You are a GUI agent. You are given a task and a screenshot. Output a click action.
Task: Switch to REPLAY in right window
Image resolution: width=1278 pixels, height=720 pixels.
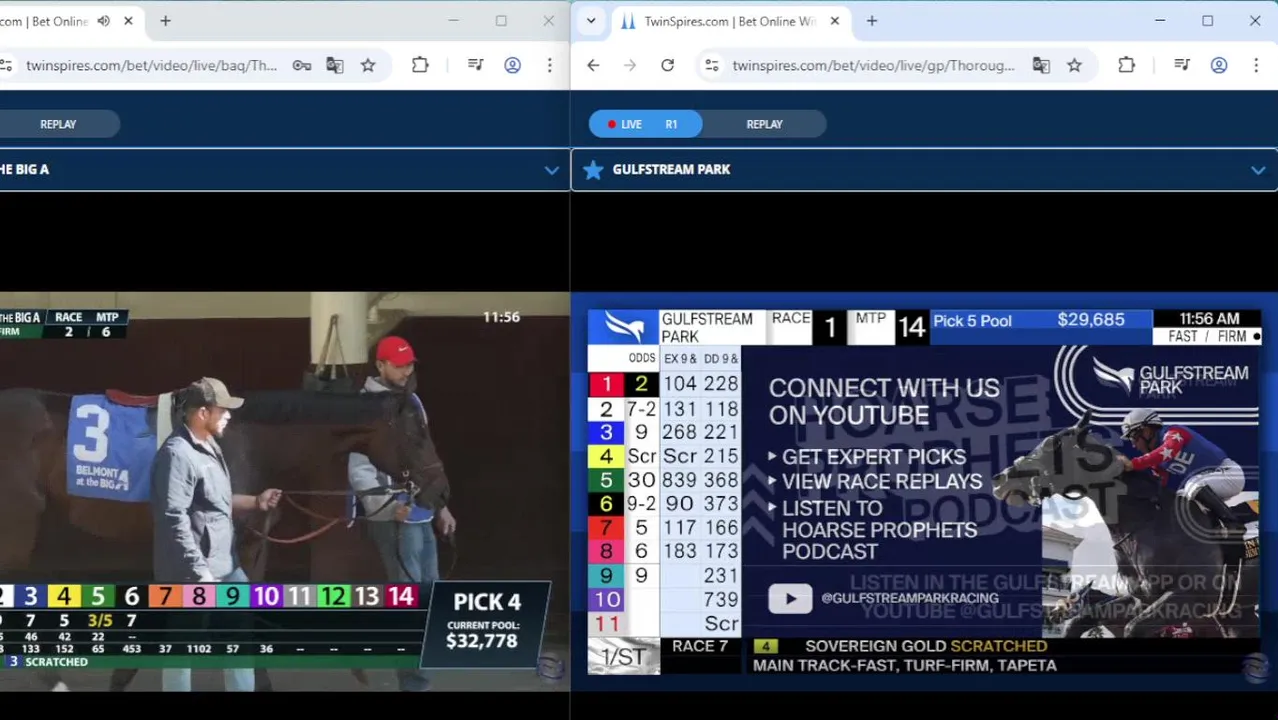(764, 124)
